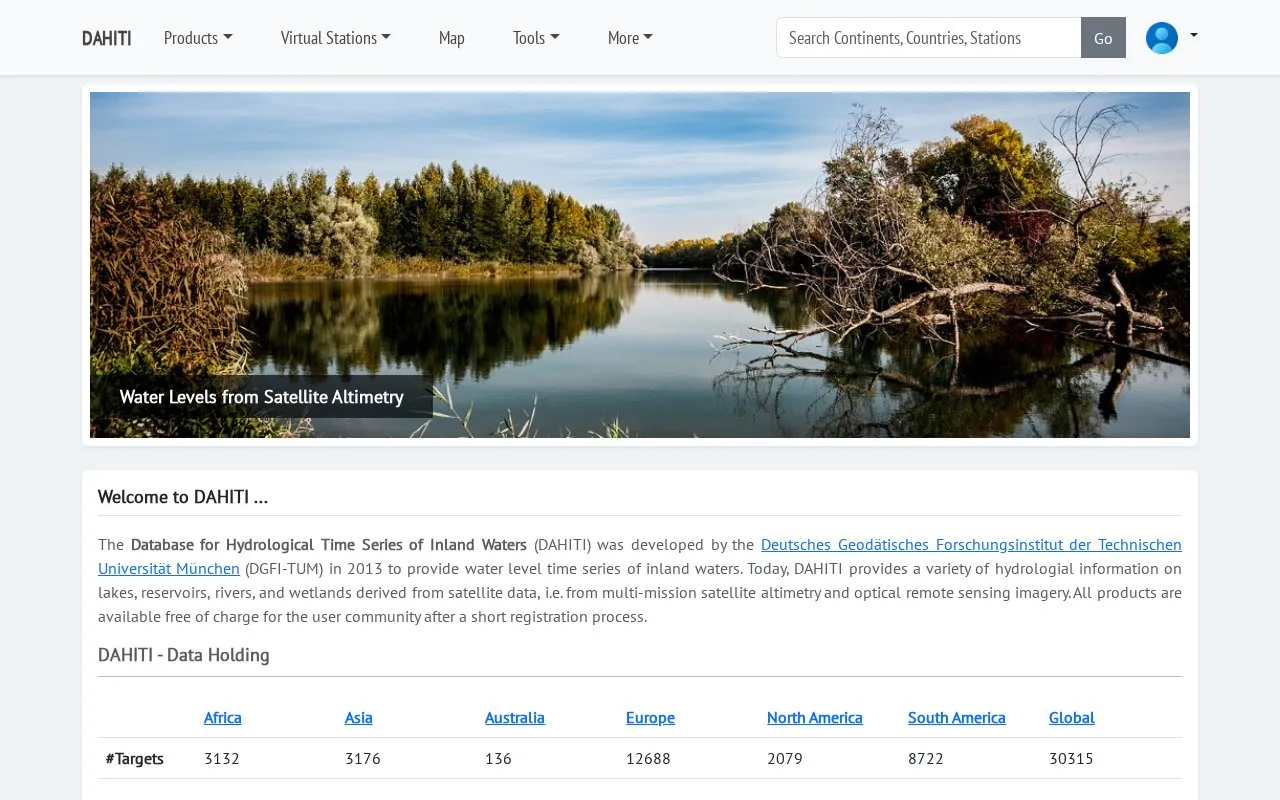Click the North America target count 2079
Viewport: 1280px width, 800px height.
tap(785, 759)
